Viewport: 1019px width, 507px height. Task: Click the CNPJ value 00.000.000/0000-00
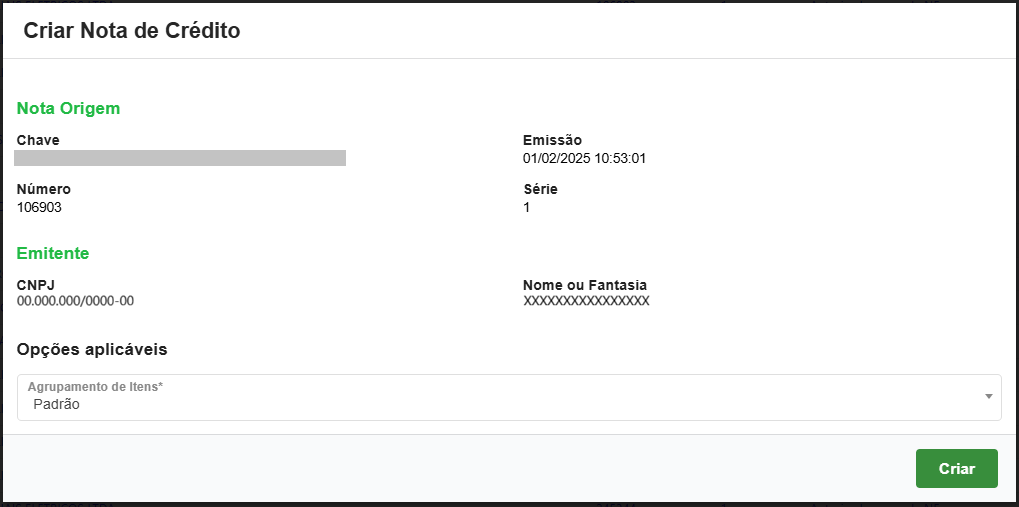pos(76,301)
